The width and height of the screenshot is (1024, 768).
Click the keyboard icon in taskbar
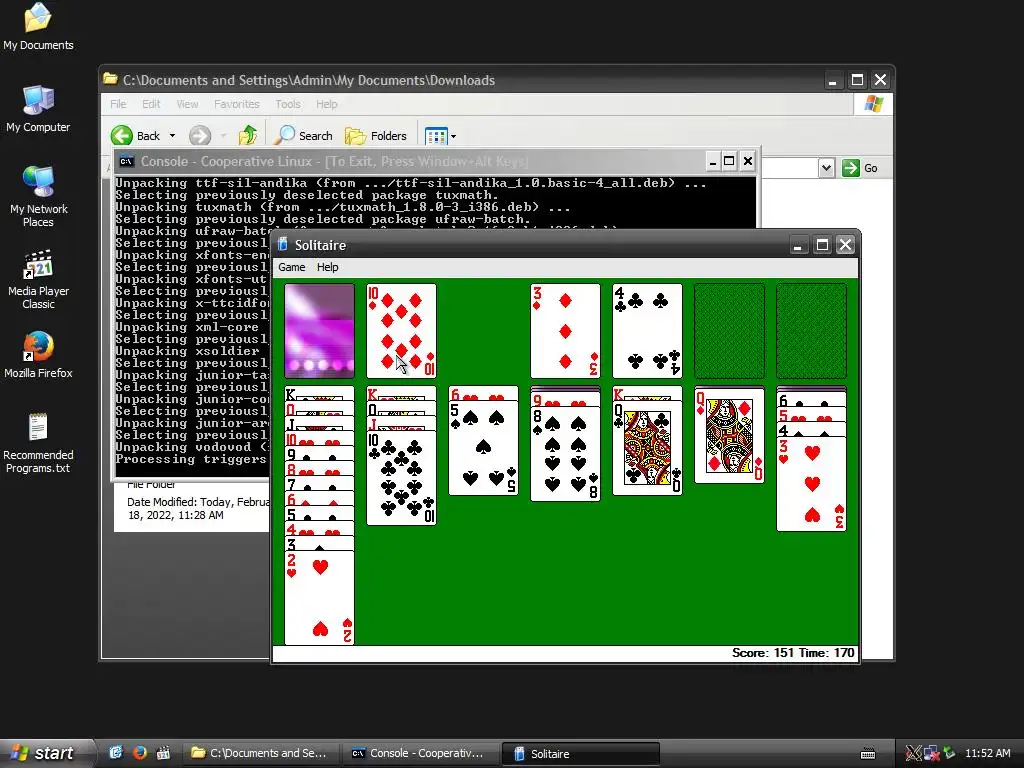tap(868, 754)
